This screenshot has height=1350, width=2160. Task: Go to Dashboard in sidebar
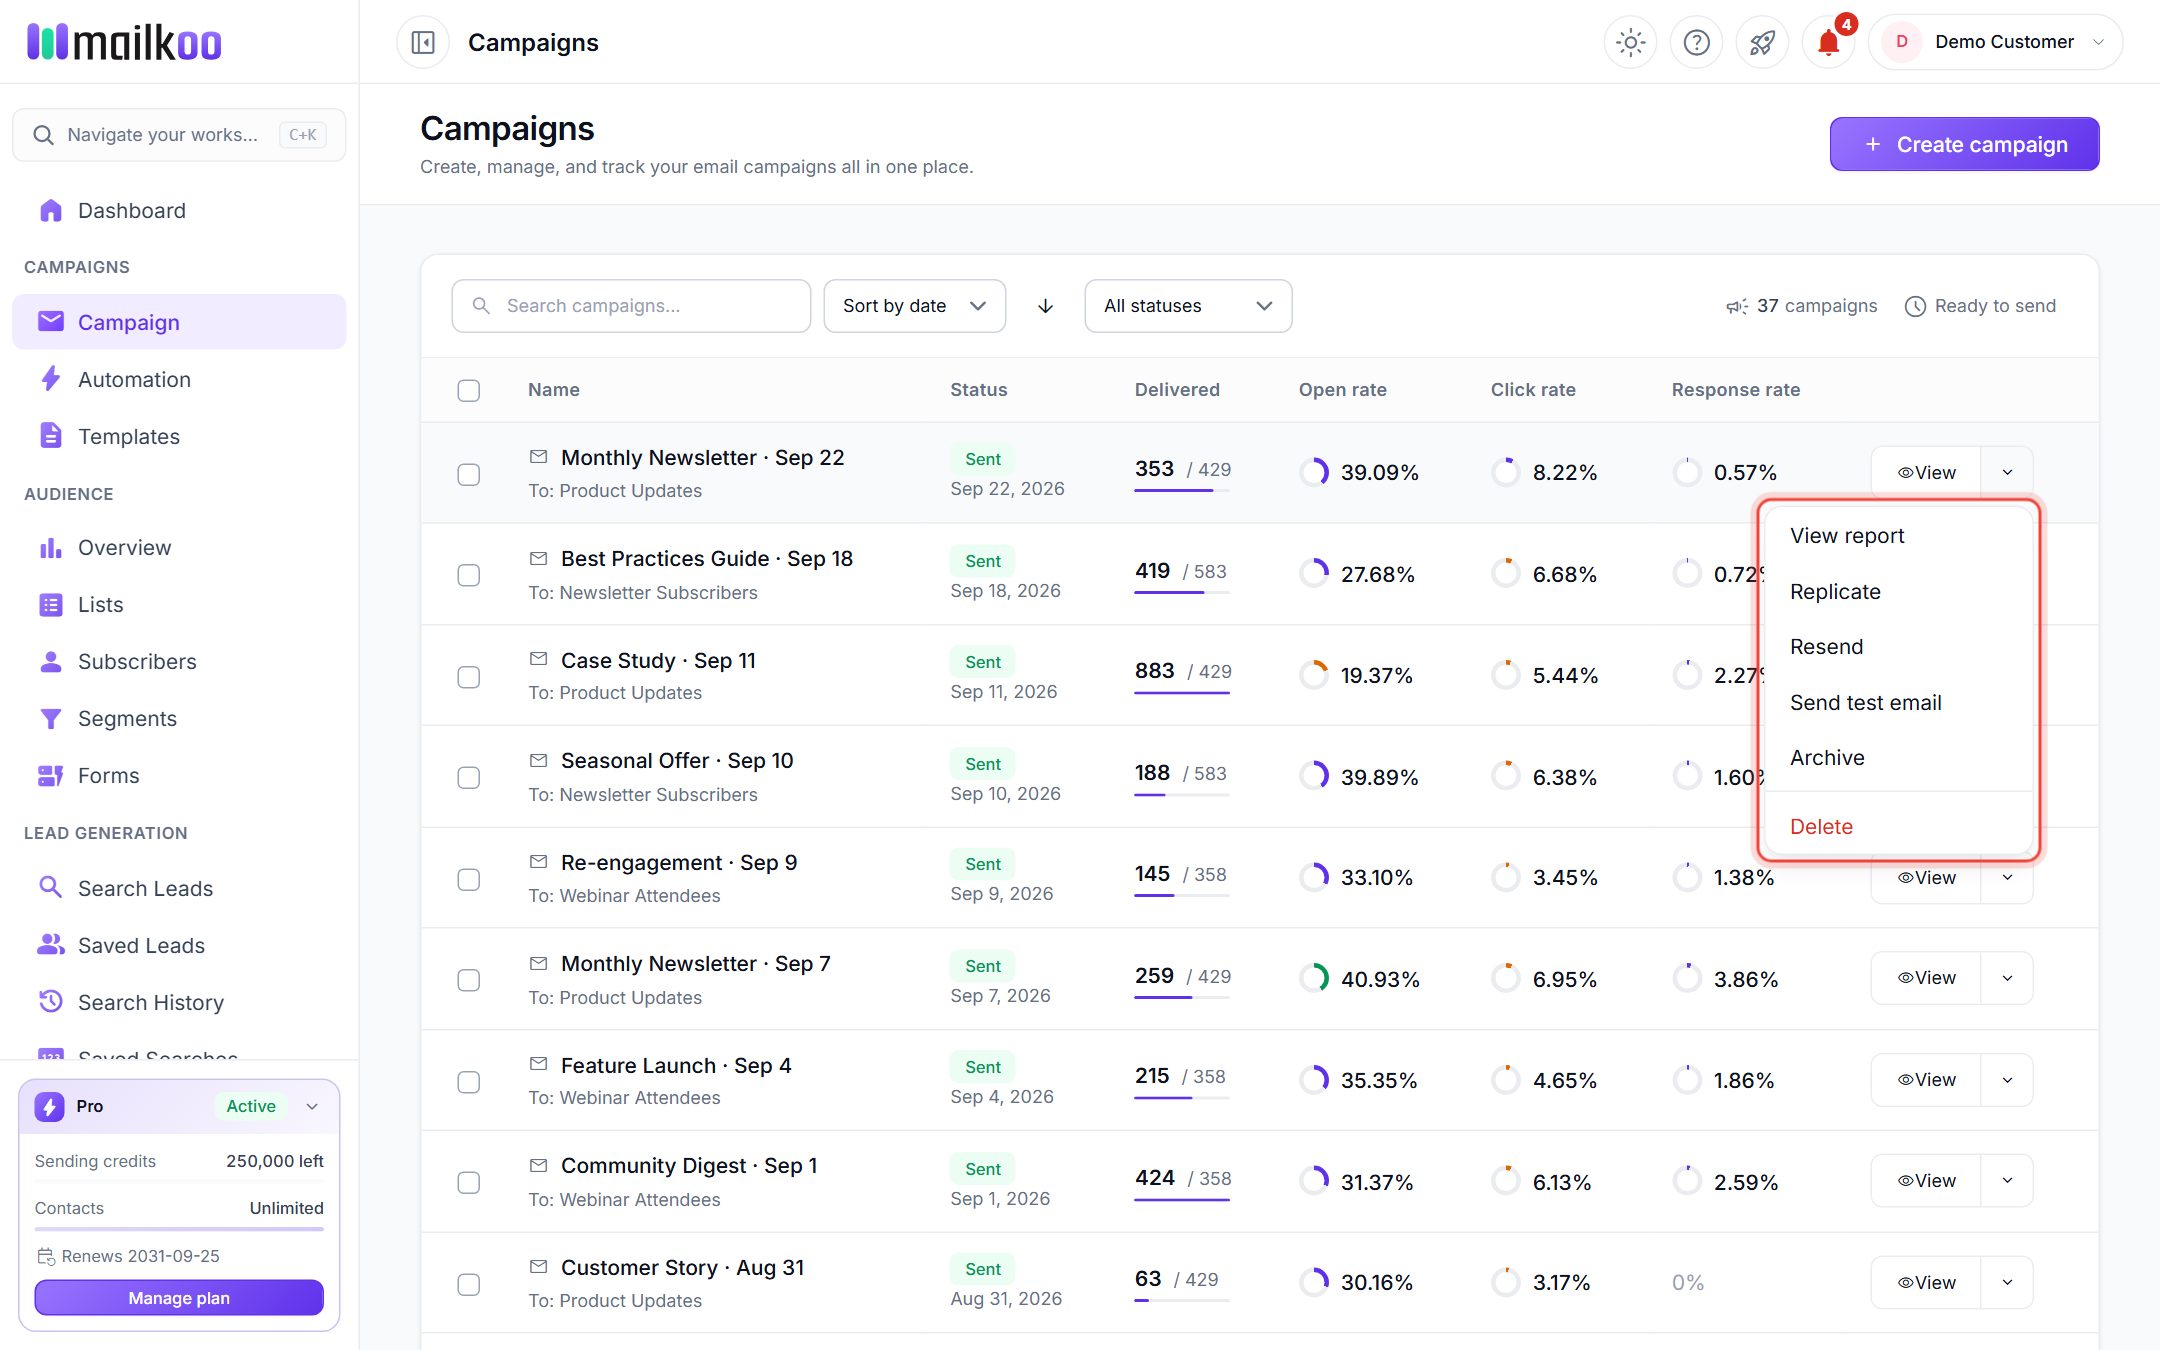(x=179, y=210)
